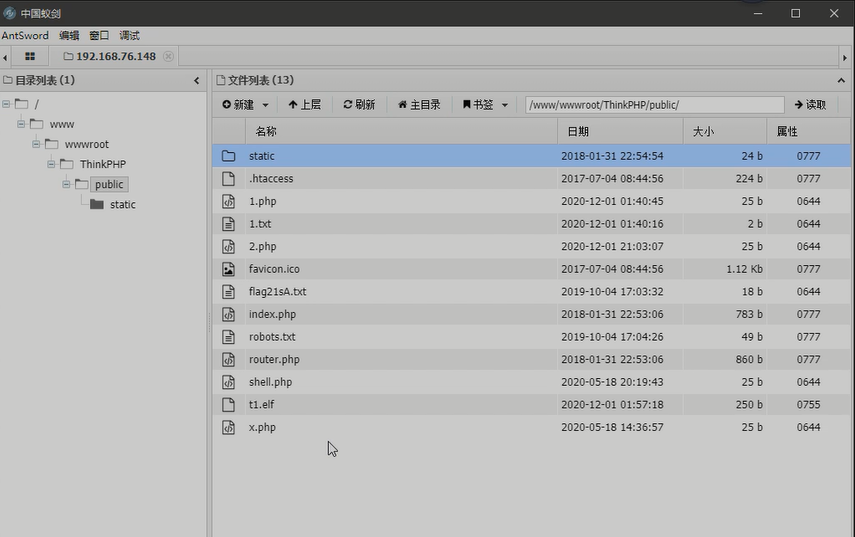Click the 2.php code file icon
855x537 pixels.
[228, 246]
